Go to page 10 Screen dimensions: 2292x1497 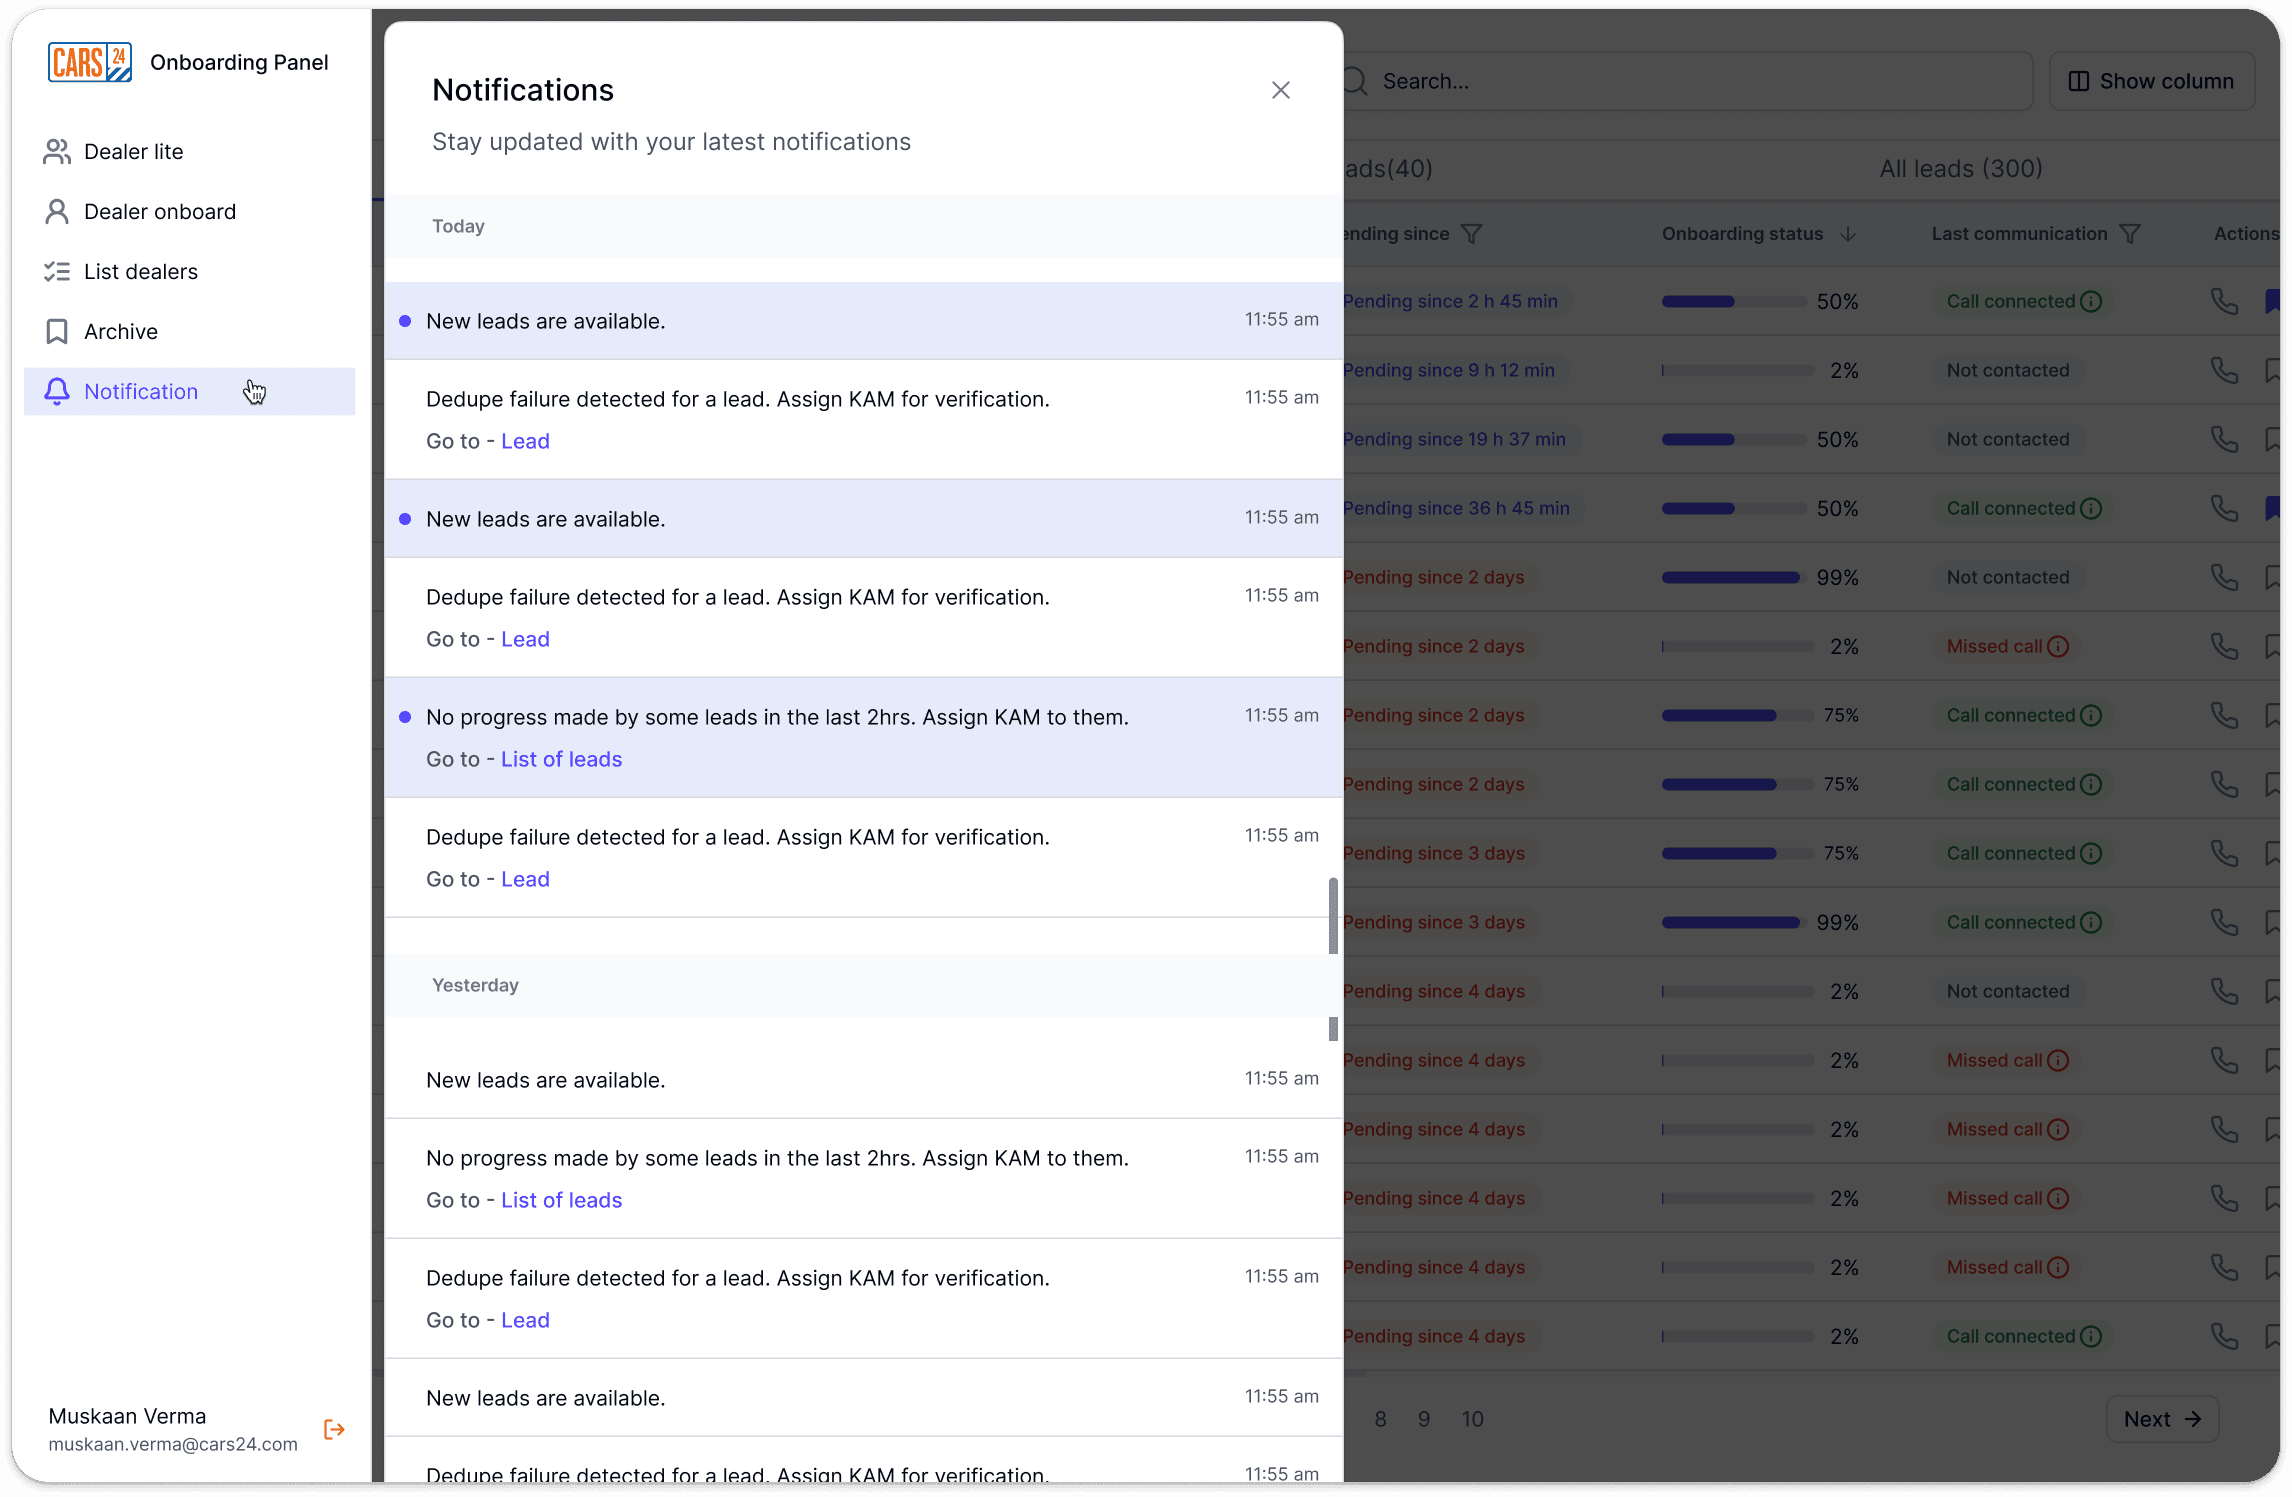coord(1472,1419)
